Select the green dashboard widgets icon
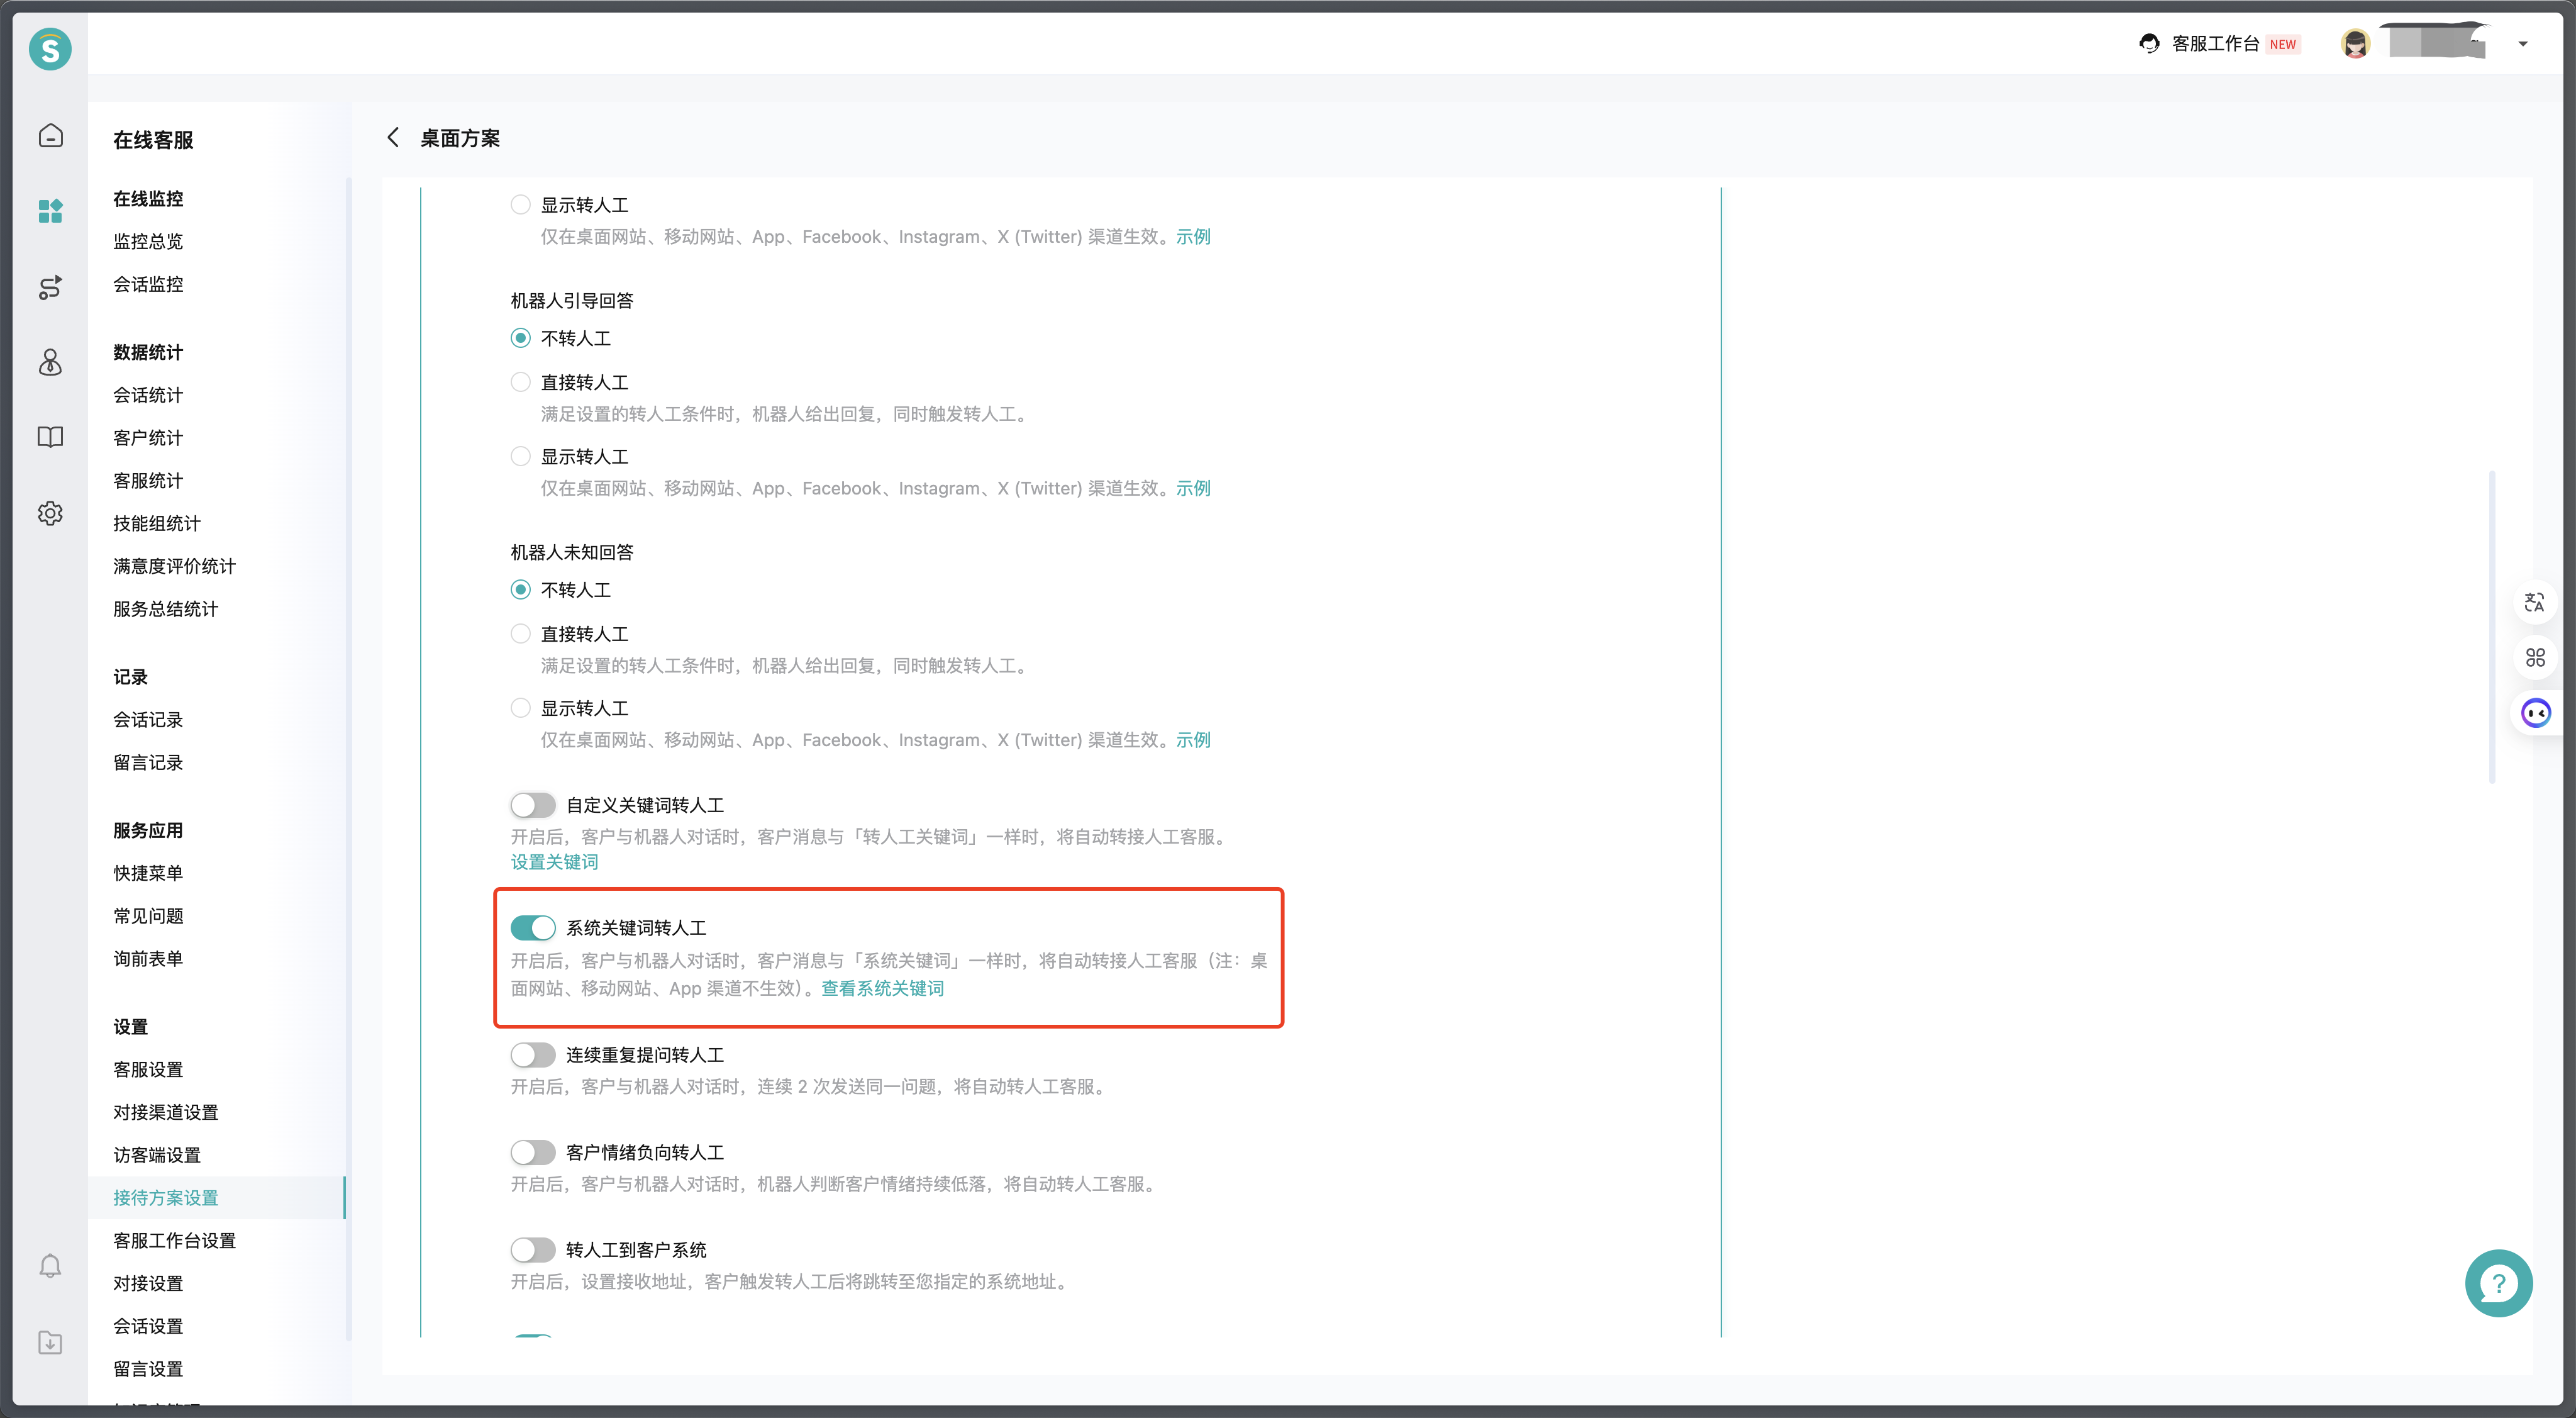 coord(50,211)
